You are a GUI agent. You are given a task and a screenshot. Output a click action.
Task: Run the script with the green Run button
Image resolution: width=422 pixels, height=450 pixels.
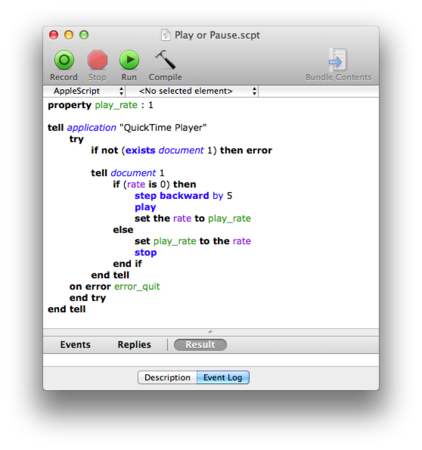click(x=129, y=65)
